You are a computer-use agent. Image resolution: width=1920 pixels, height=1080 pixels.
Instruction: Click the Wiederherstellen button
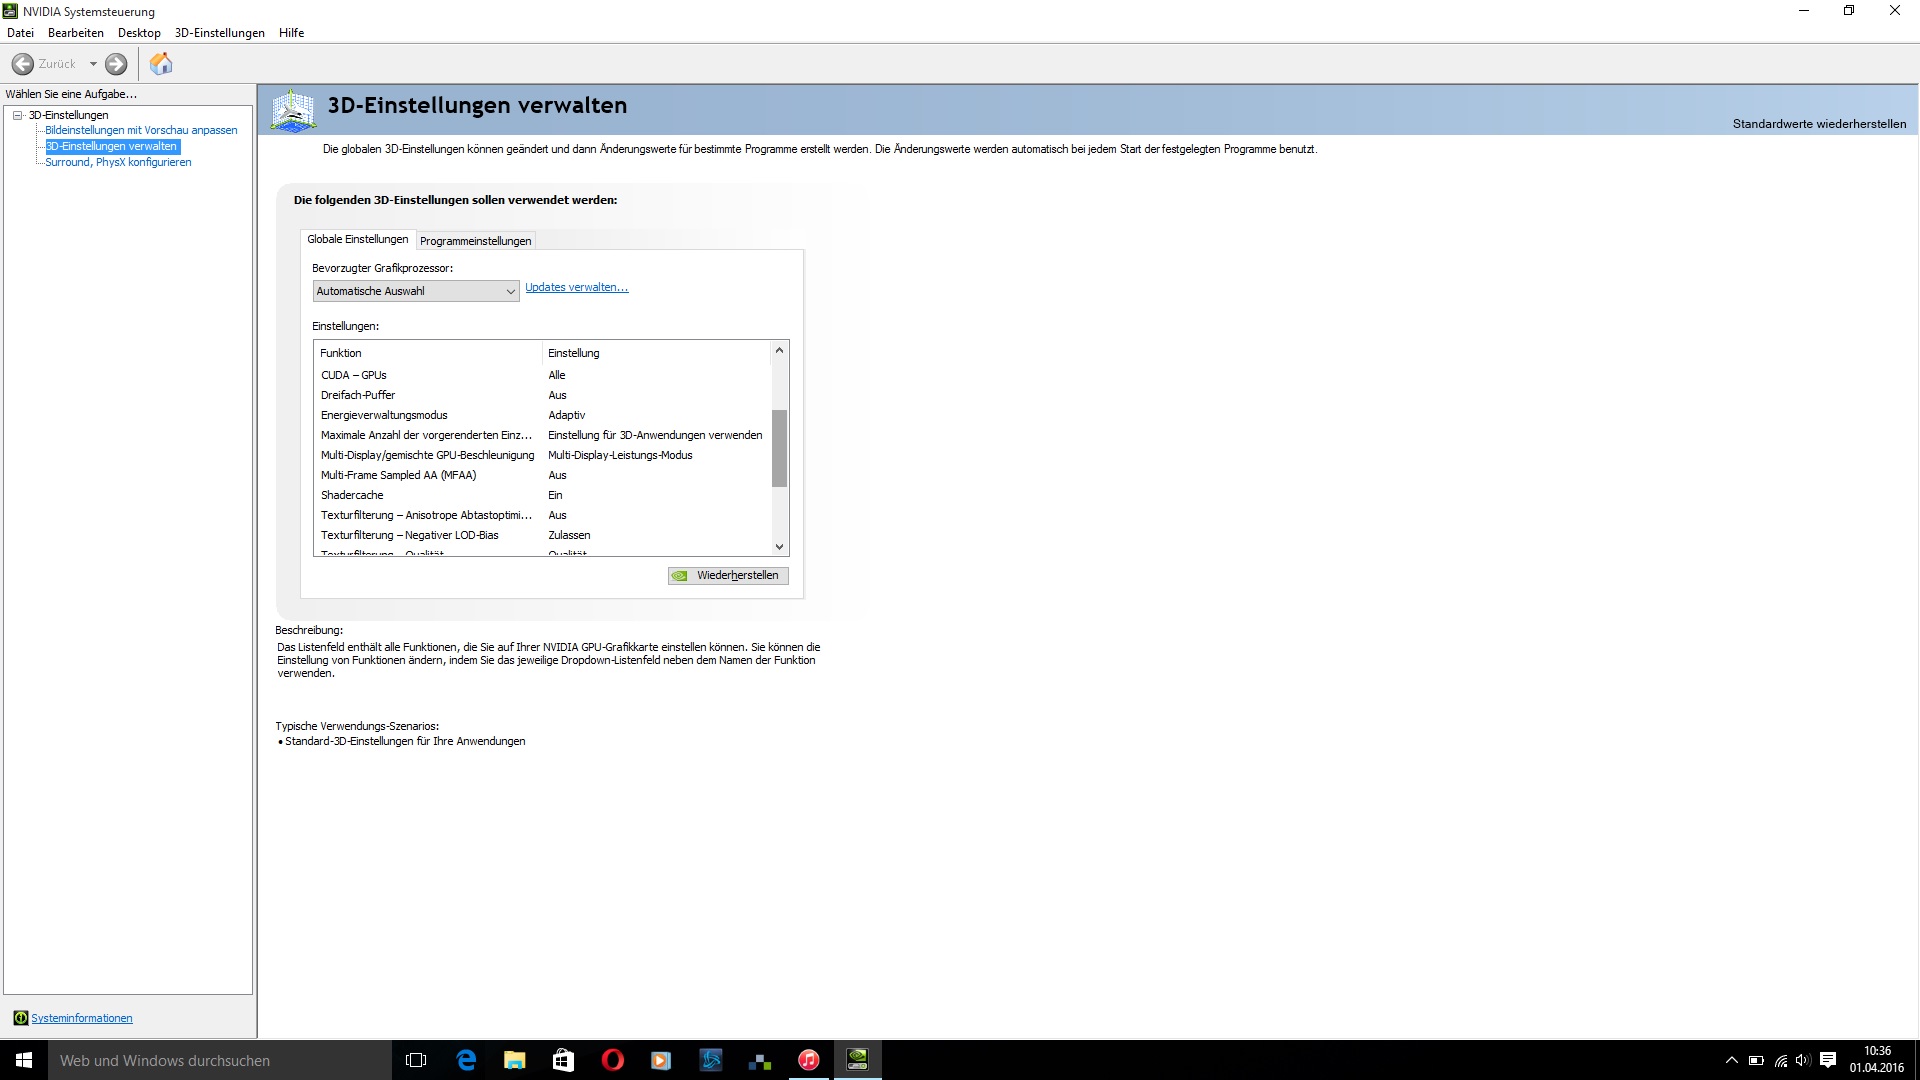pyautogui.click(x=728, y=575)
